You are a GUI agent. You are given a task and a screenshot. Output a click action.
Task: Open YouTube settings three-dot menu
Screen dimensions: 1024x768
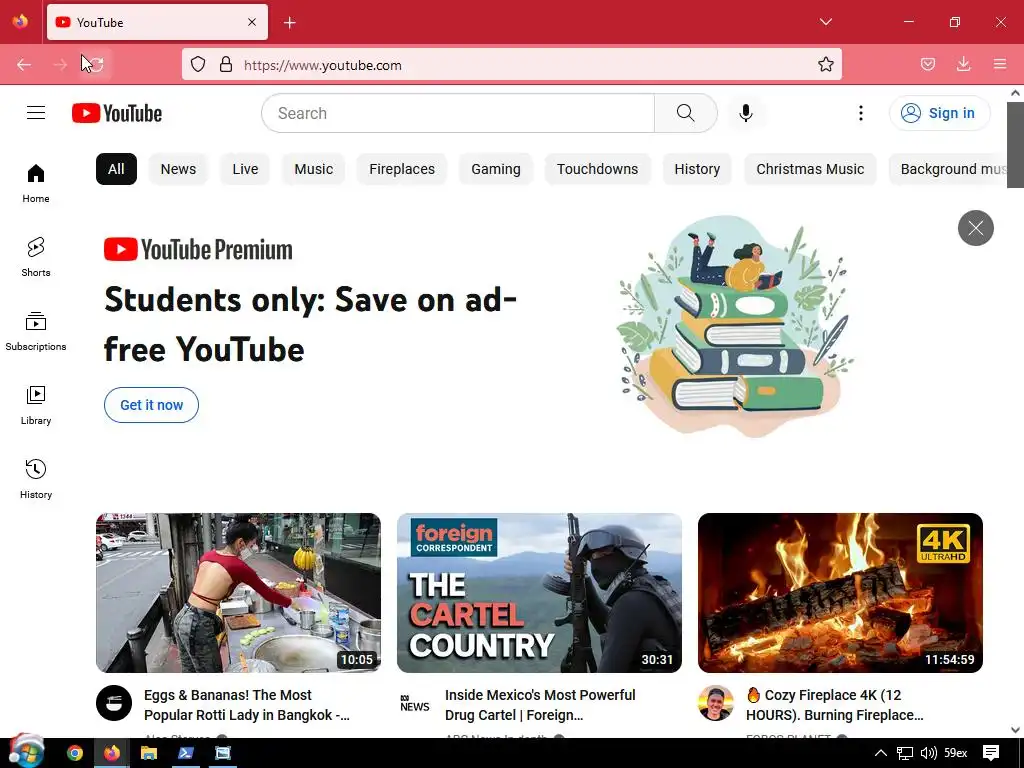point(861,113)
